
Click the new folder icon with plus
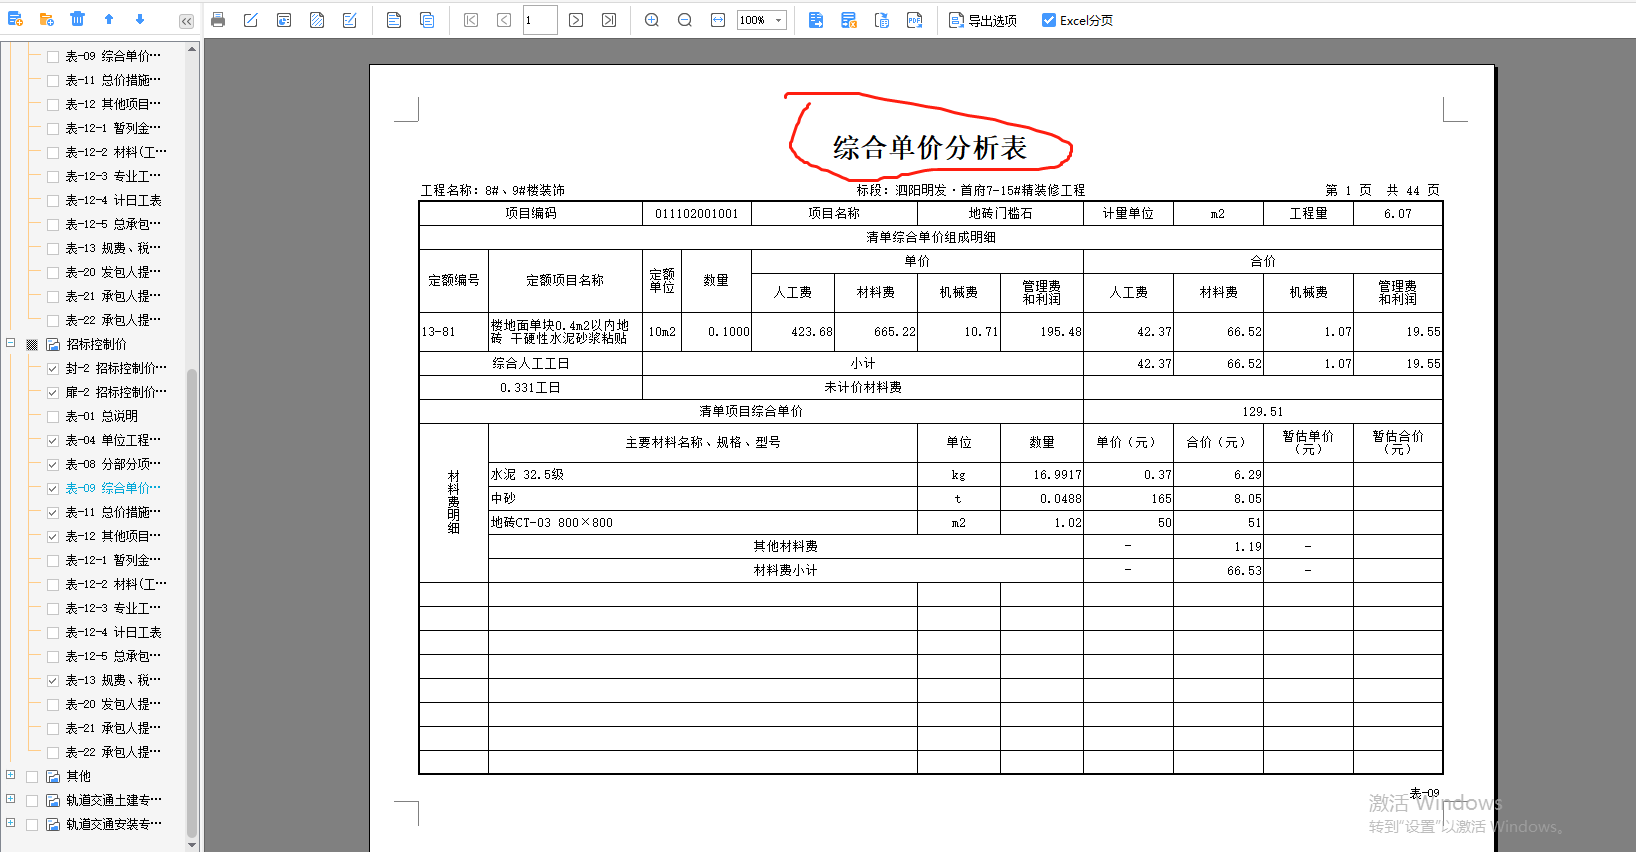(x=46, y=19)
